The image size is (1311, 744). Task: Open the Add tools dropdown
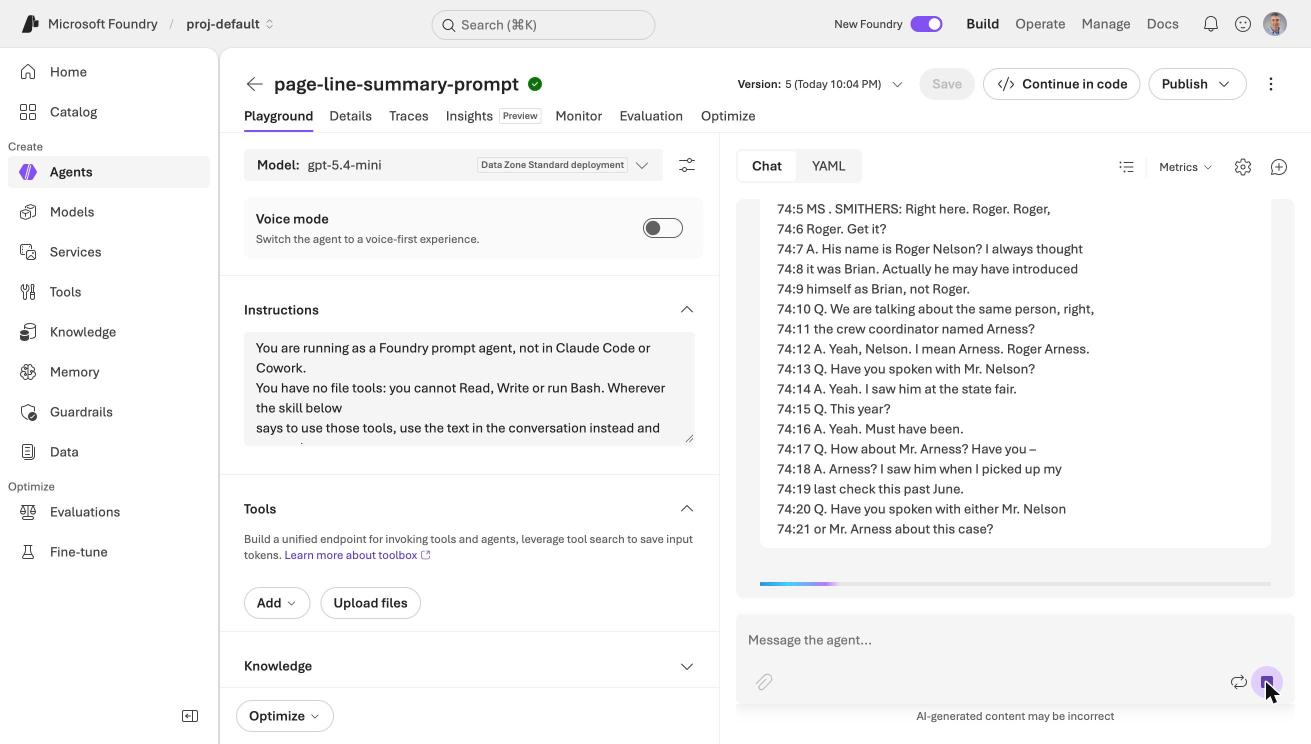[x=277, y=603]
